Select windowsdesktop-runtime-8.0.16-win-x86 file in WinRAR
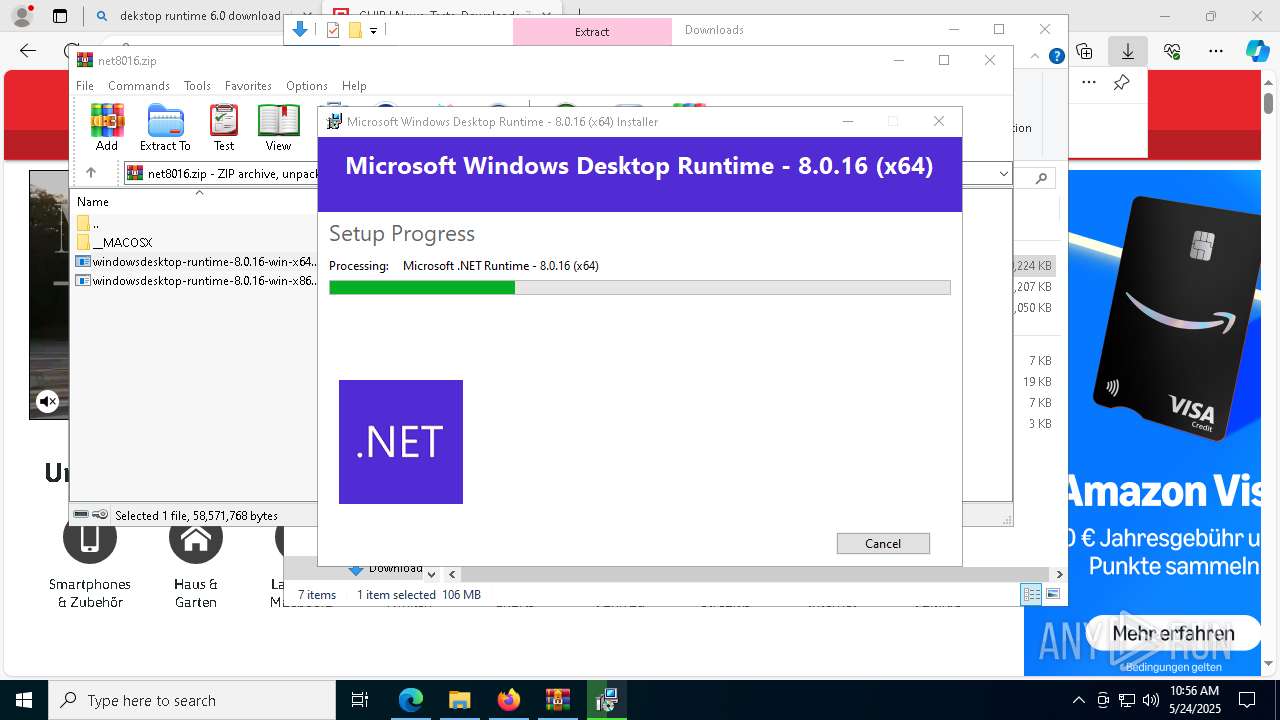Image resolution: width=1280 pixels, height=720 pixels. [x=196, y=281]
